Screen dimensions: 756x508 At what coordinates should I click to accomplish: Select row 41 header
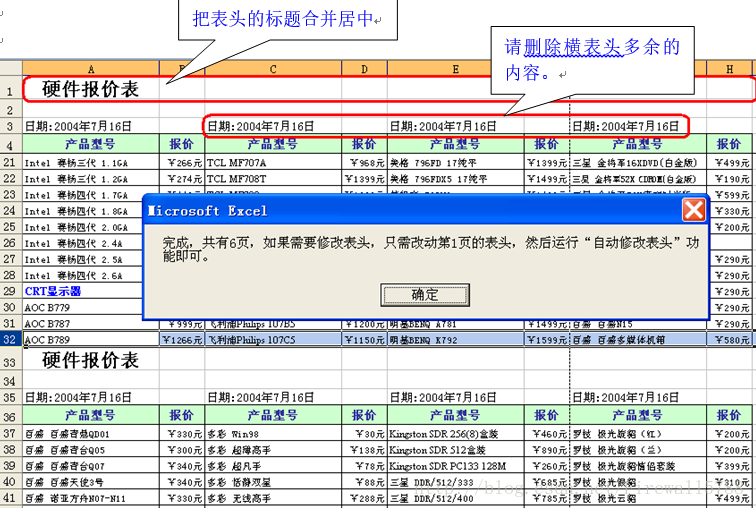point(11,497)
